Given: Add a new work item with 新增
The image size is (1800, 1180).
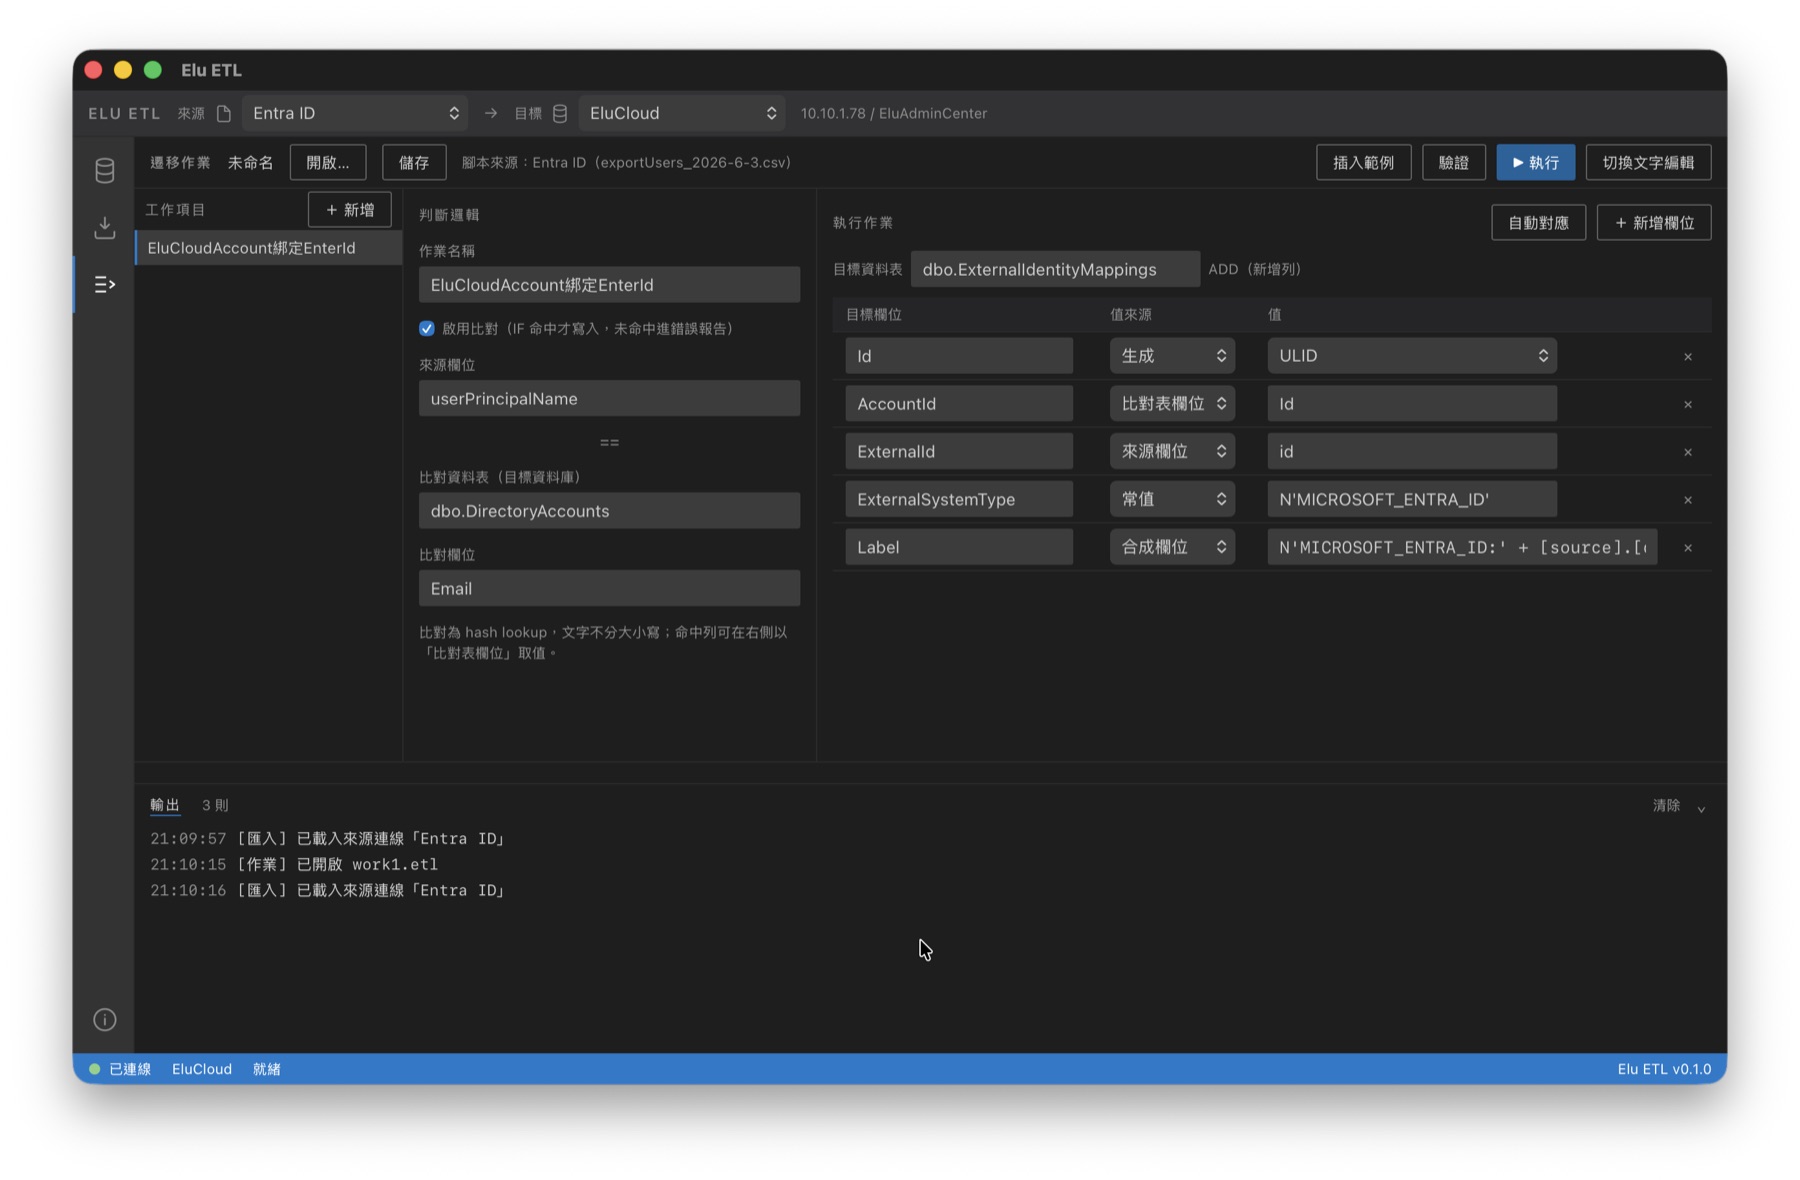Looking at the screenshot, I should [350, 210].
